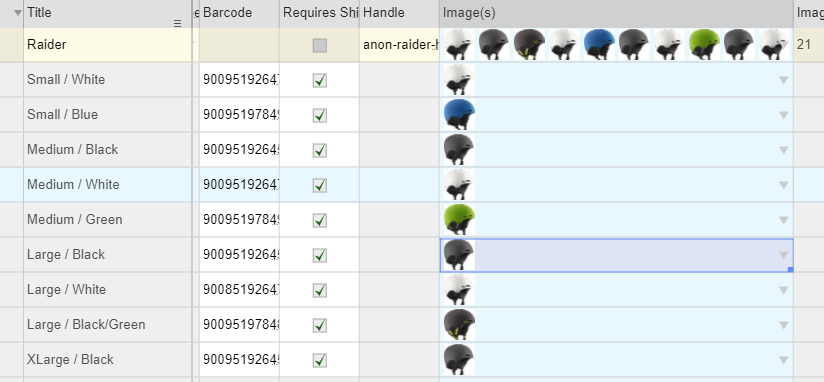Click the anon-raider handle cell
Image resolution: width=824 pixels, height=382 pixels.
(x=399, y=45)
